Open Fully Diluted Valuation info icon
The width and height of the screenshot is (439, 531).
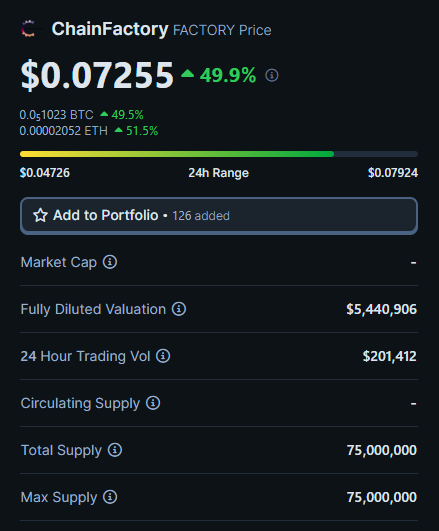pyautogui.click(x=179, y=309)
